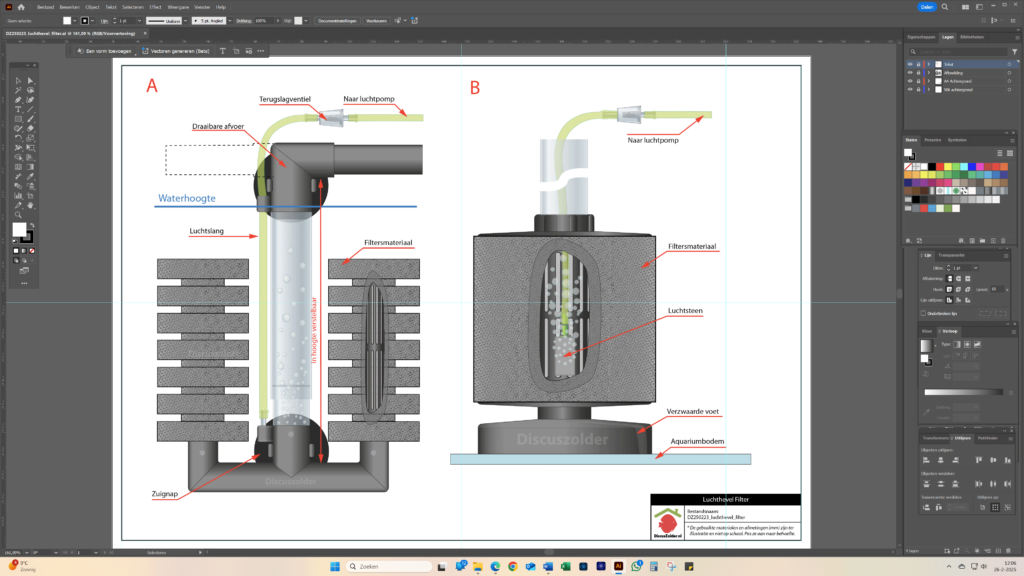Click the Delen share button
The width and height of the screenshot is (1024, 576).
pos(927,7)
